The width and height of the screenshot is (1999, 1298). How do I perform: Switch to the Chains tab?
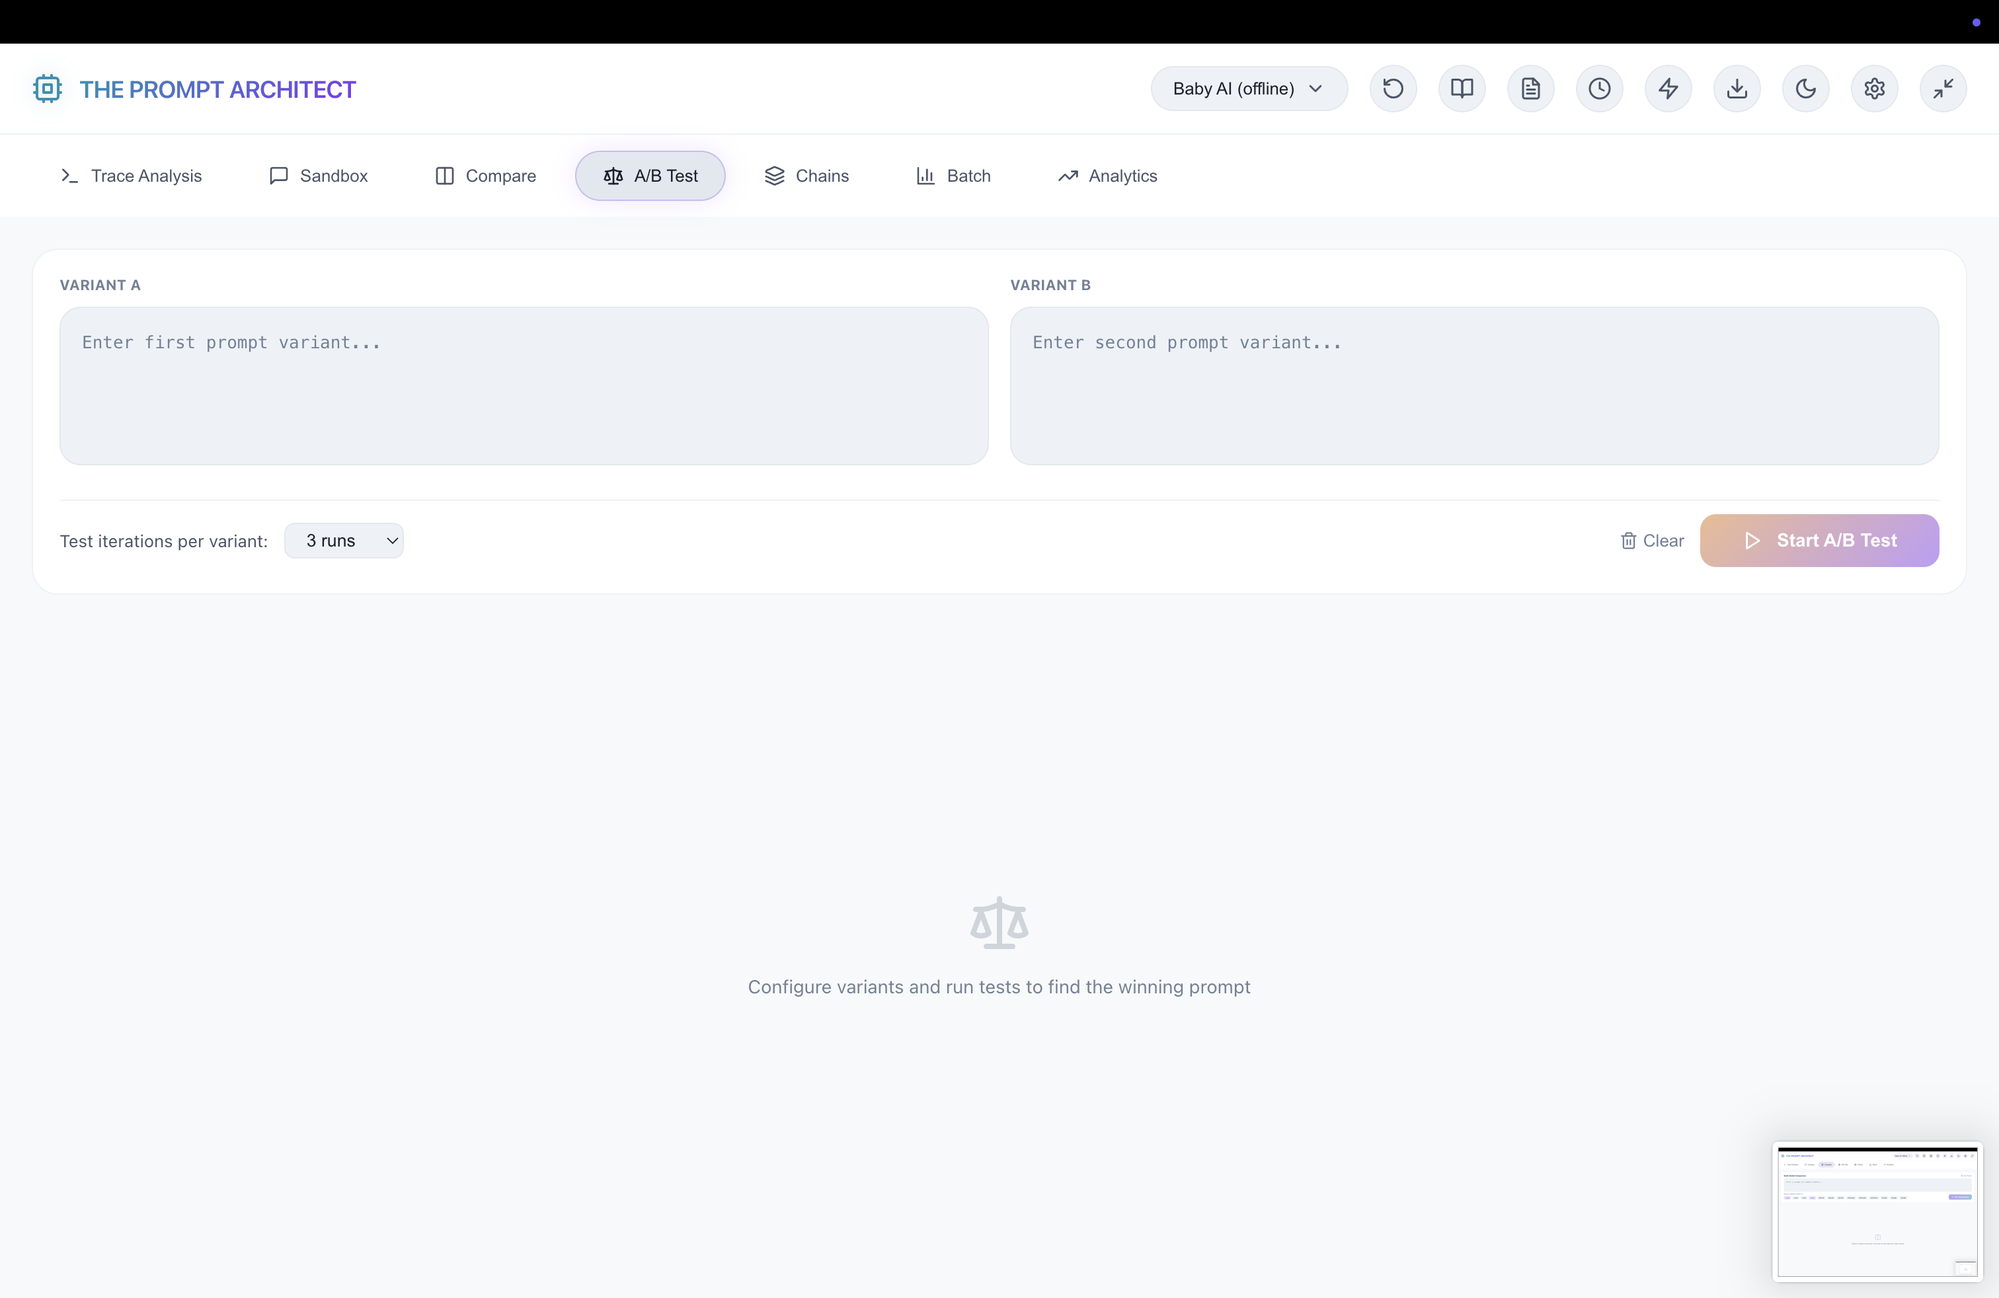(807, 176)
